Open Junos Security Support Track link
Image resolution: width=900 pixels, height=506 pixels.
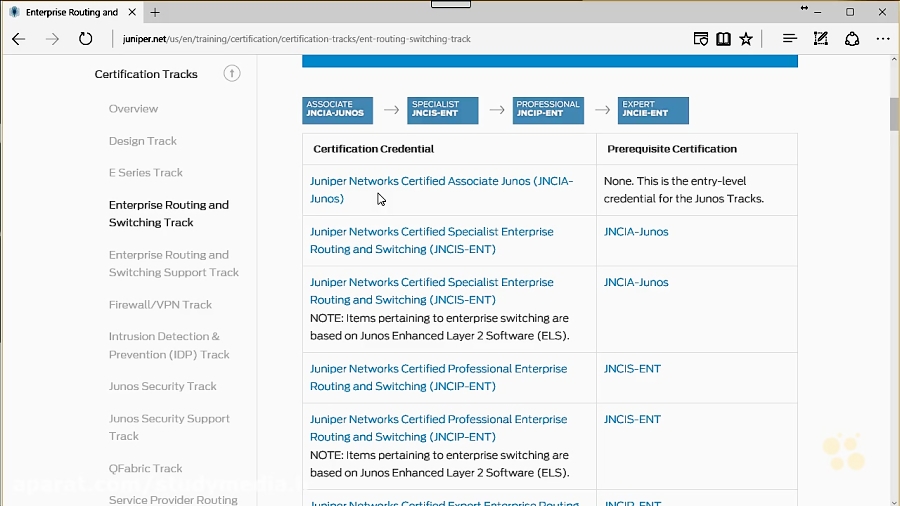point(169,427)
